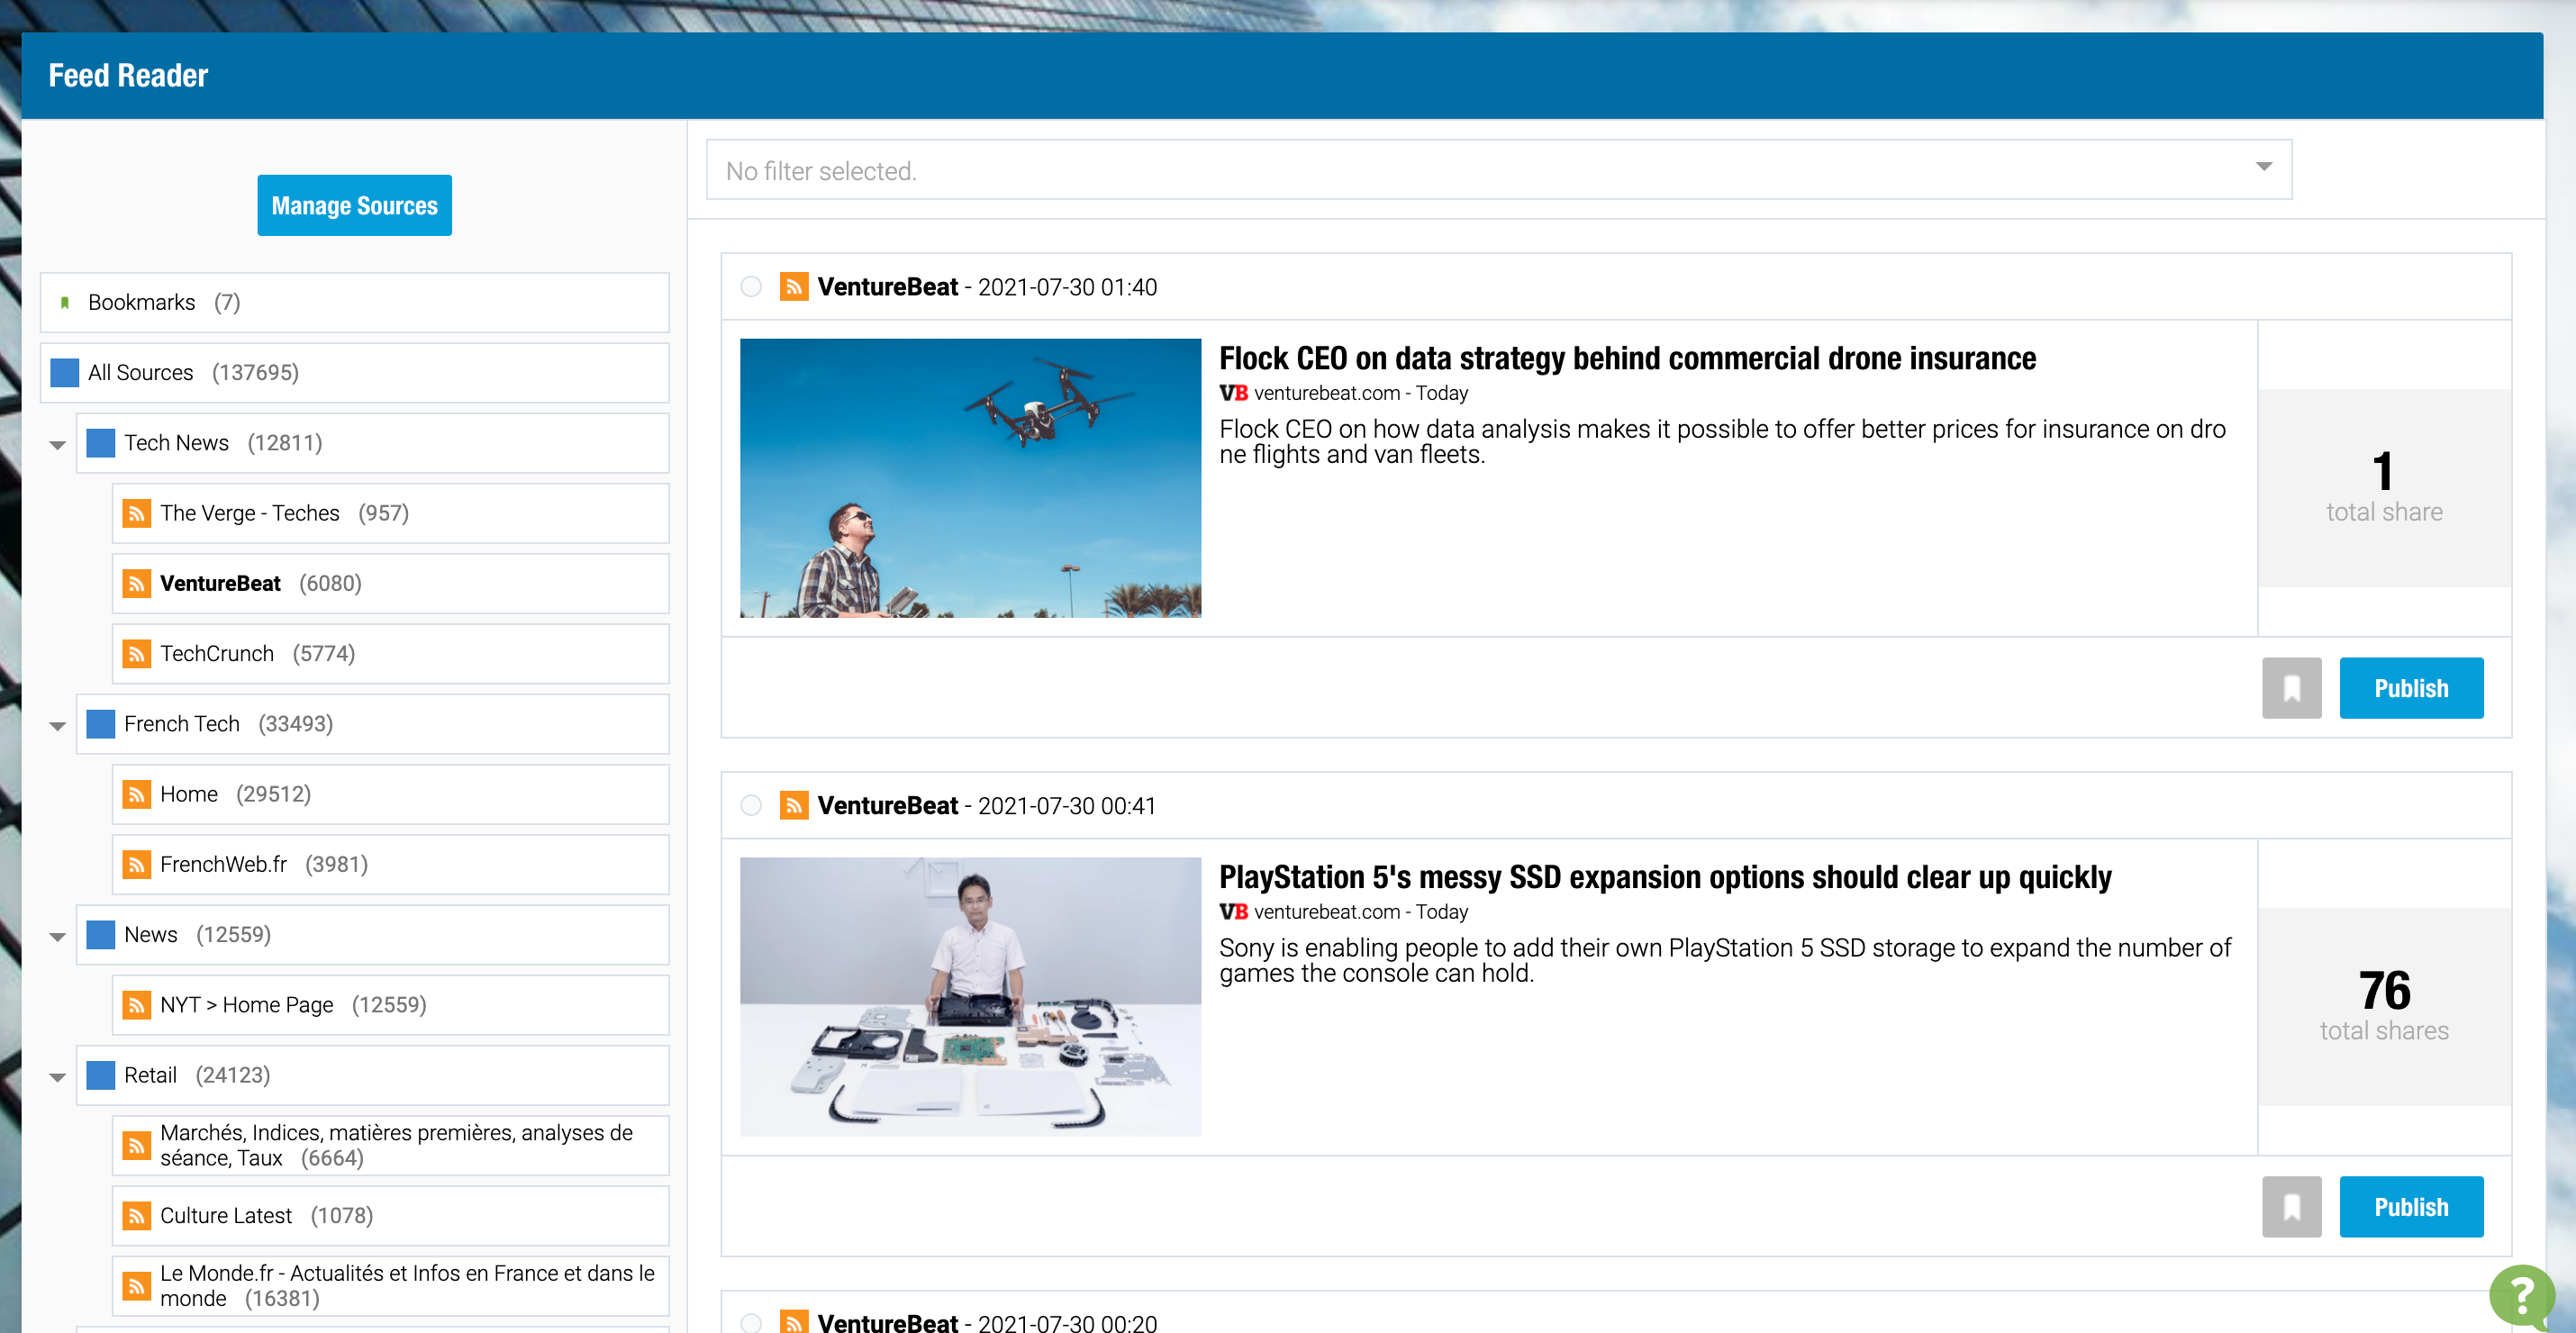Click the Le Monde.fr RSS icon

[137, 1286]
